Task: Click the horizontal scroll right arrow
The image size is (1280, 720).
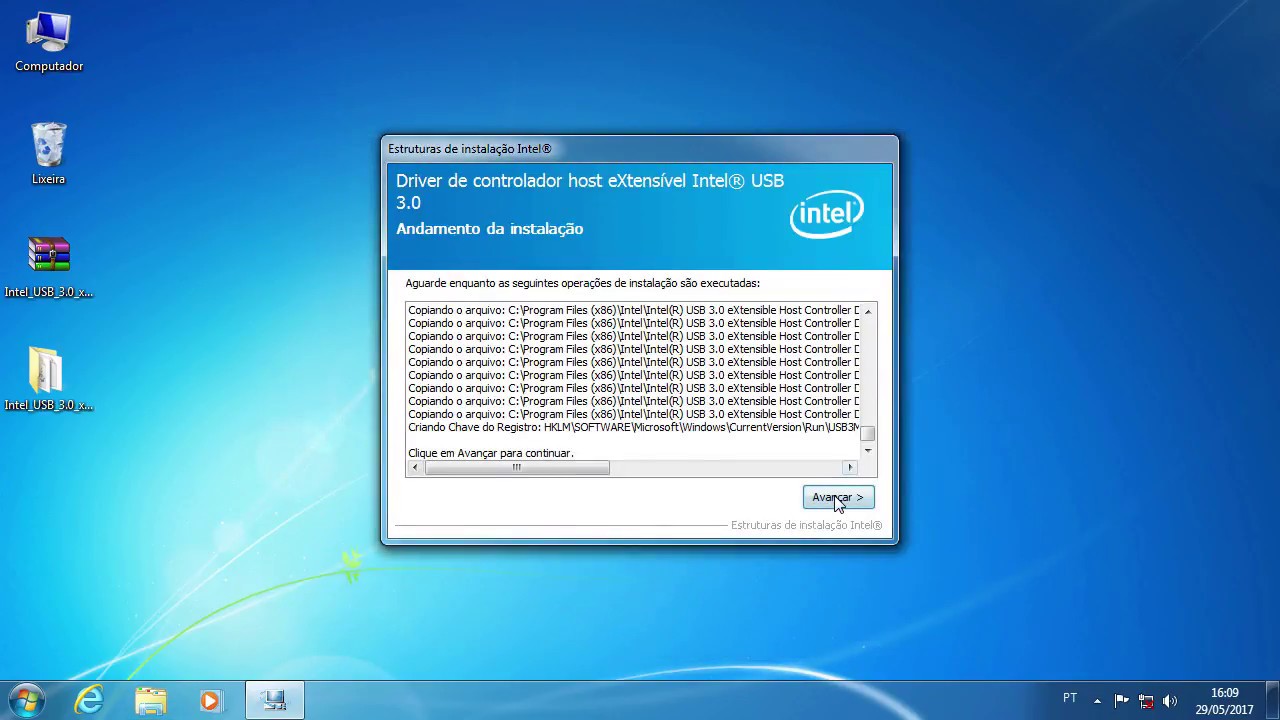Action: 850,467
